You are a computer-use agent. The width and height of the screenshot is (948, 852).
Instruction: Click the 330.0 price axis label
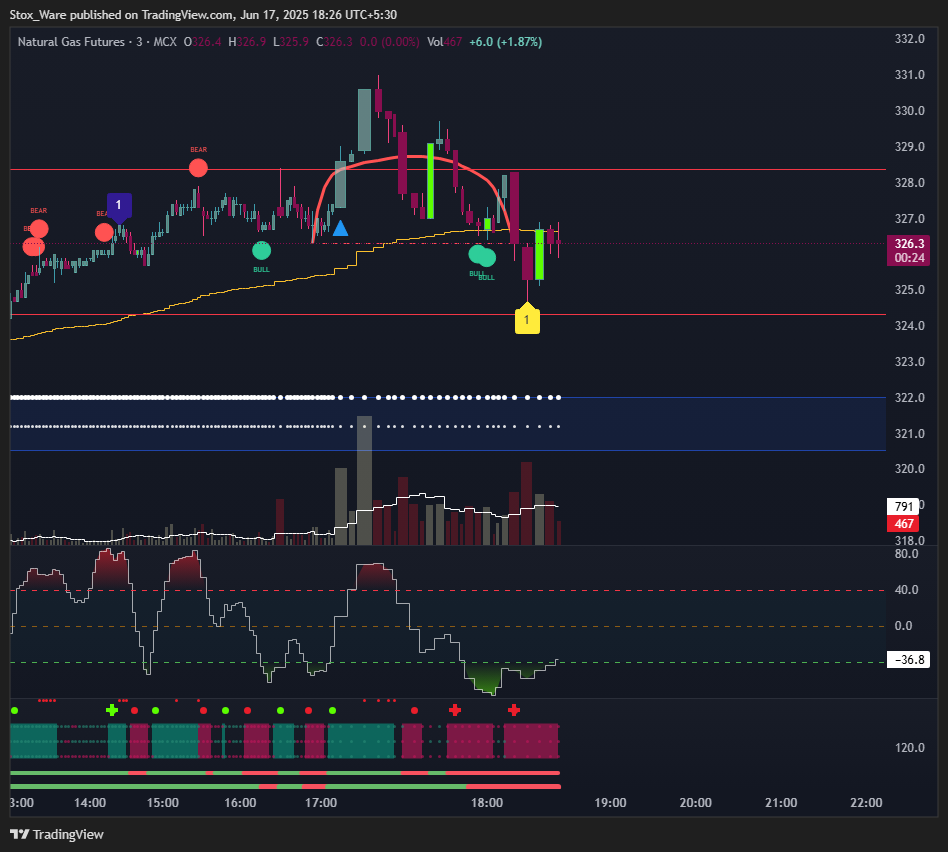(909, 111)
